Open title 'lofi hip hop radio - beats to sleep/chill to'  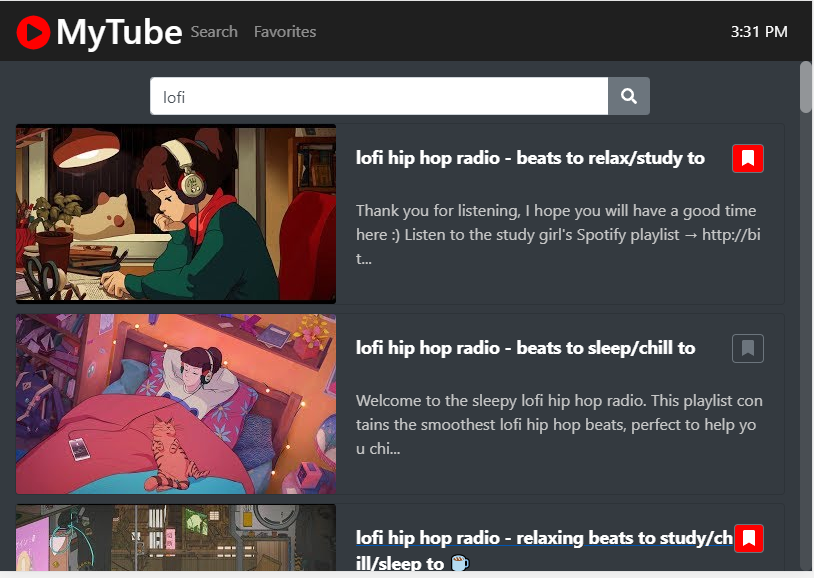coord(525,348)
